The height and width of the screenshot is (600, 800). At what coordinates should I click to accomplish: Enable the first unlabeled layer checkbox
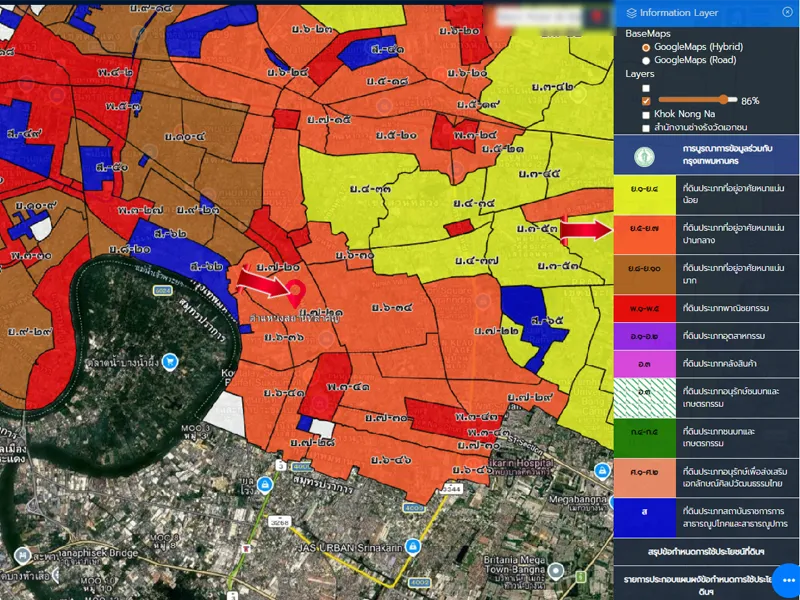(646, 88)
